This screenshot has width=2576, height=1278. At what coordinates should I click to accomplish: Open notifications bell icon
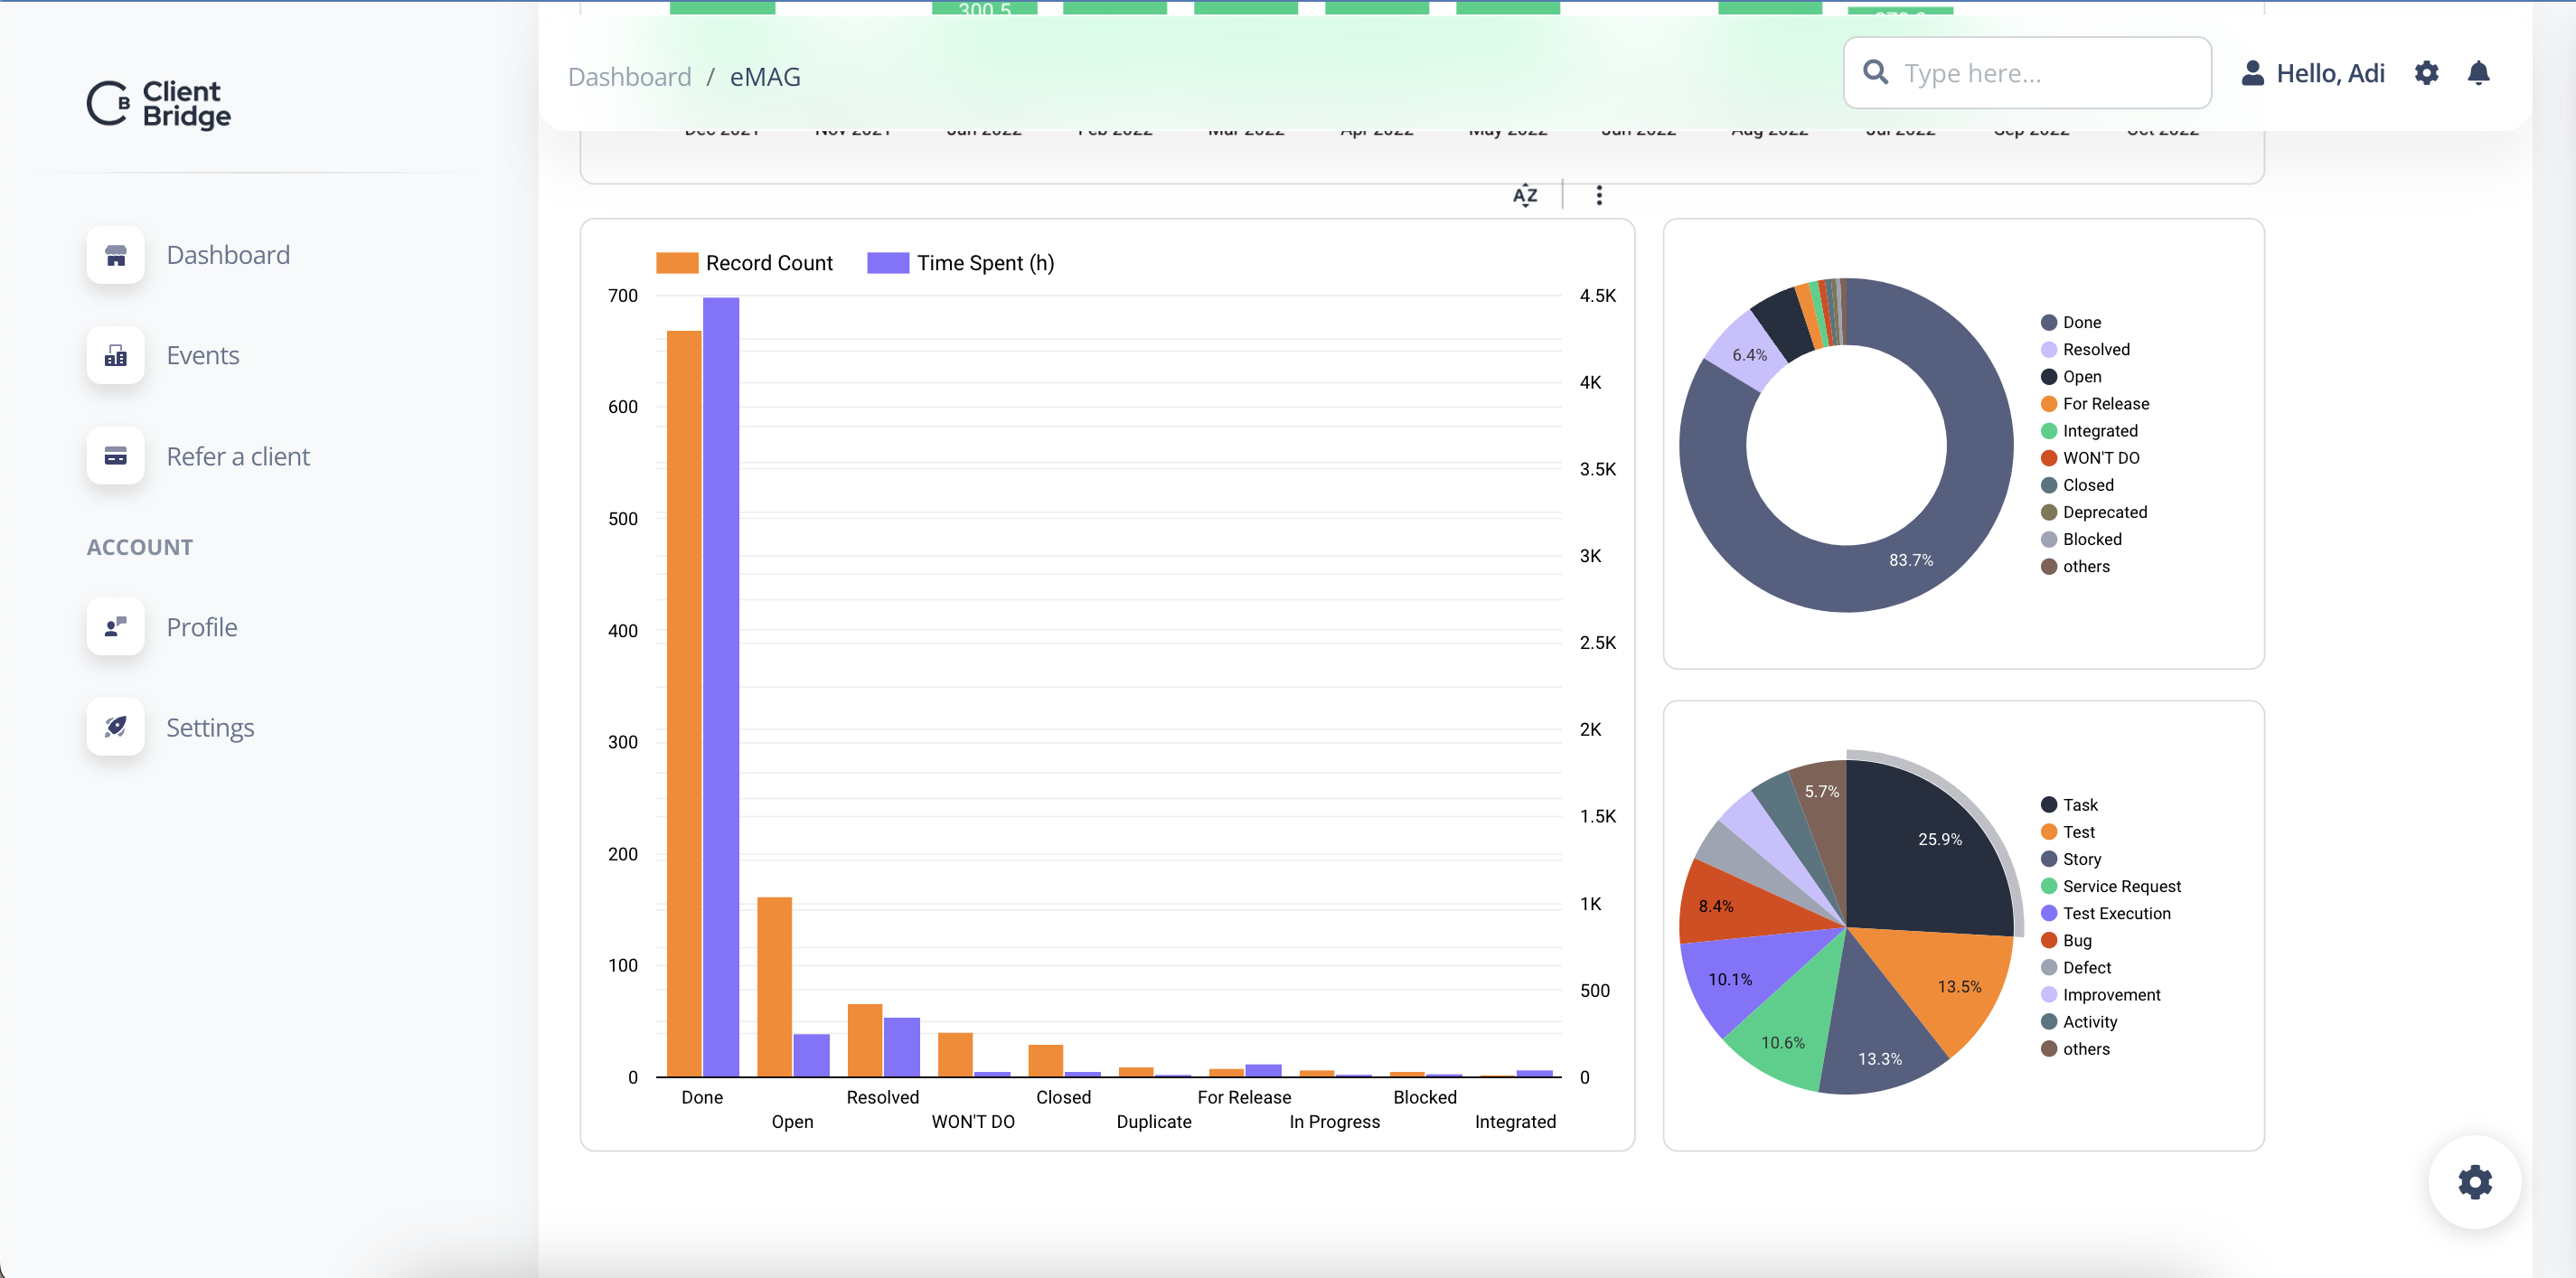coord(2478,73)
